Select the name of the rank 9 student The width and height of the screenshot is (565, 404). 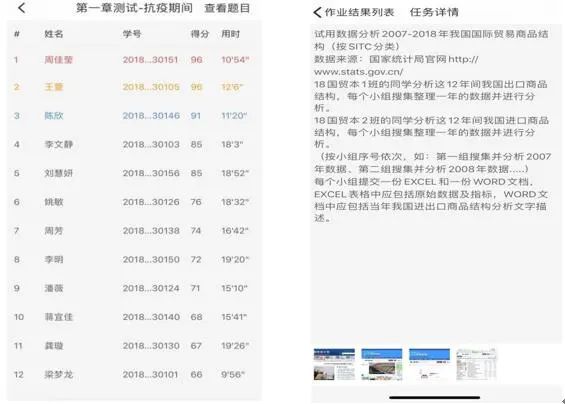point(54,288)
